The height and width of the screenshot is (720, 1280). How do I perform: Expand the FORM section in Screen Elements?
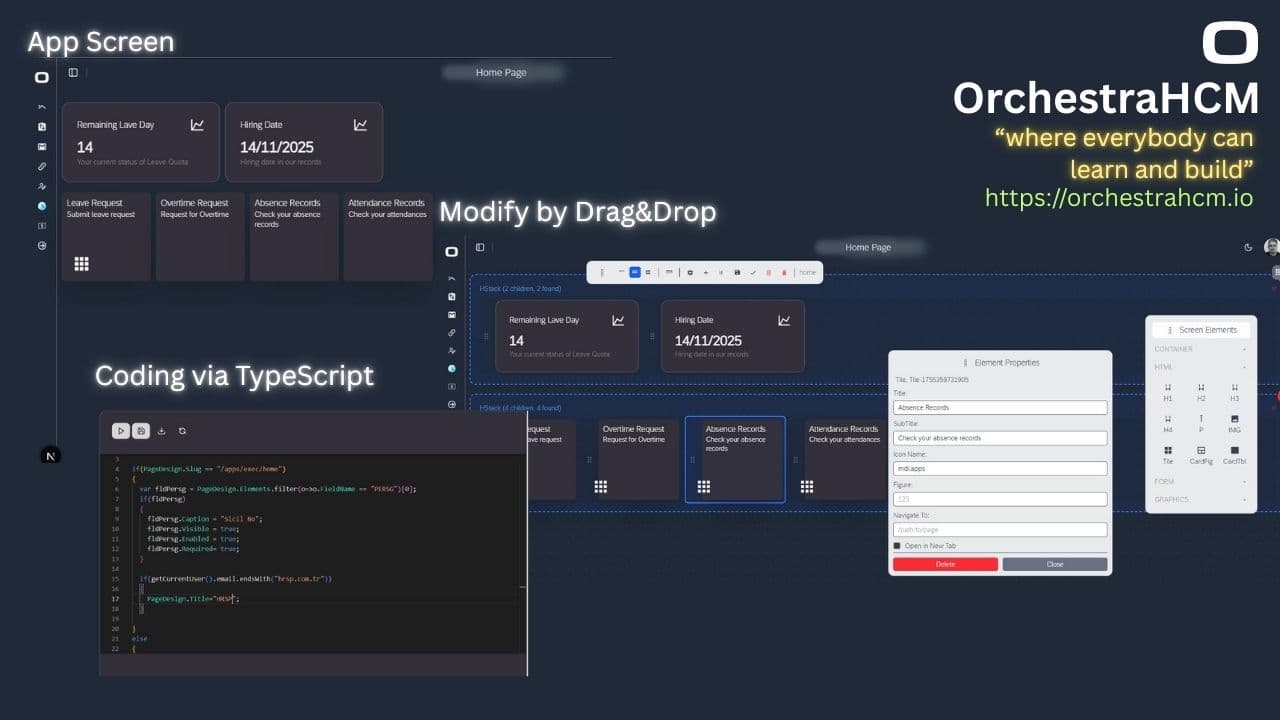(x=1200, y=482)
